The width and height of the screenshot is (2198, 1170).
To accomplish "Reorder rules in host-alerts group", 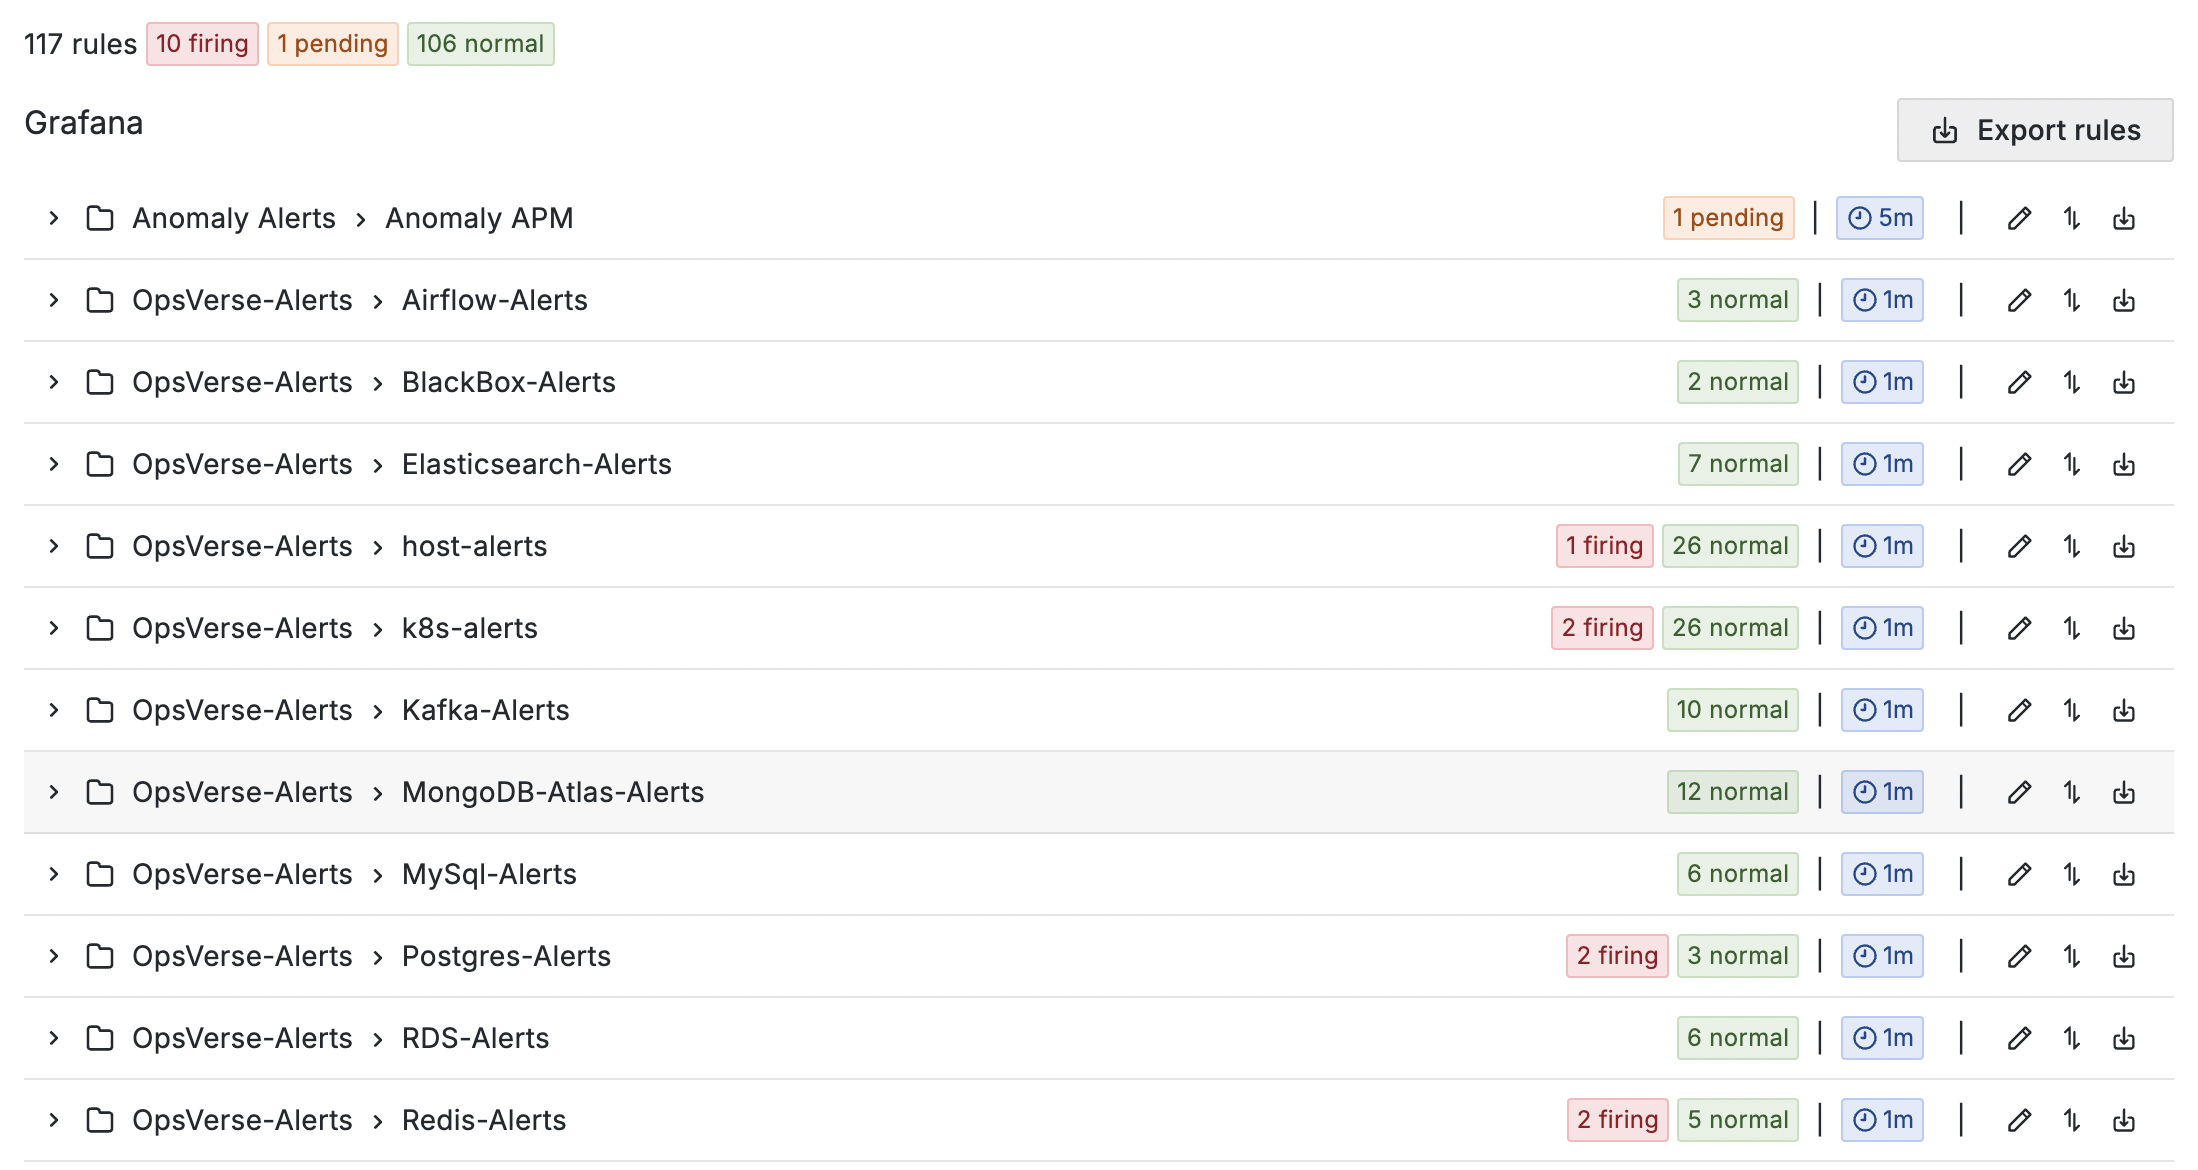I will coord(2072,546).
